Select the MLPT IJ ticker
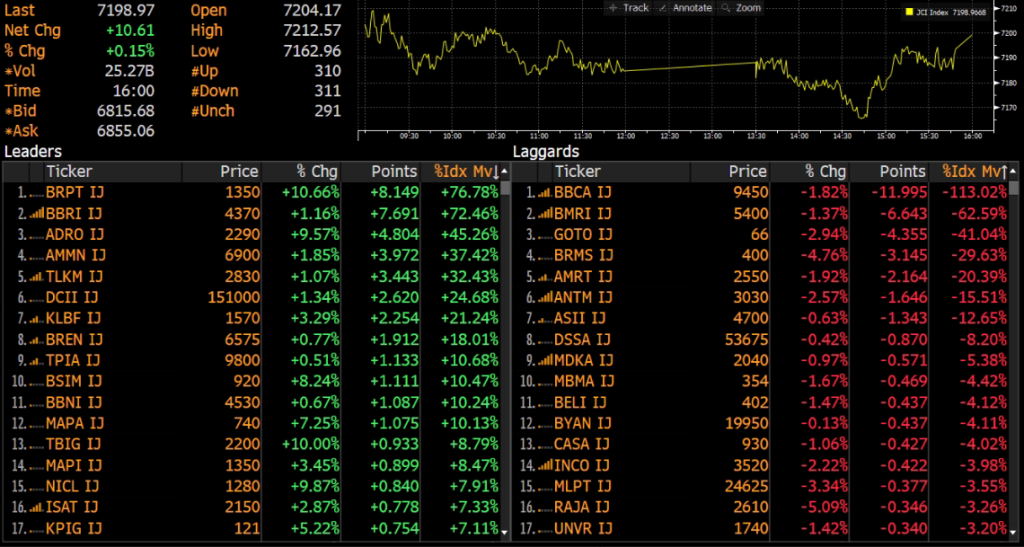Image resolution: width=1024 pixels, height=547 pixels. [583, 486]
